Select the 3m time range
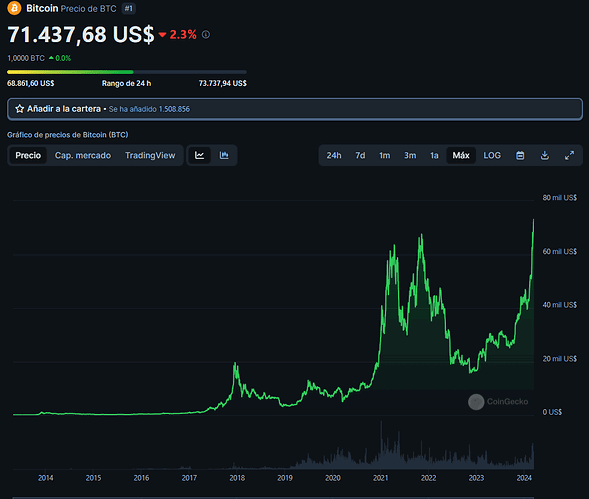589x499 pixels. pyautogui.click(x=410, y=156)
